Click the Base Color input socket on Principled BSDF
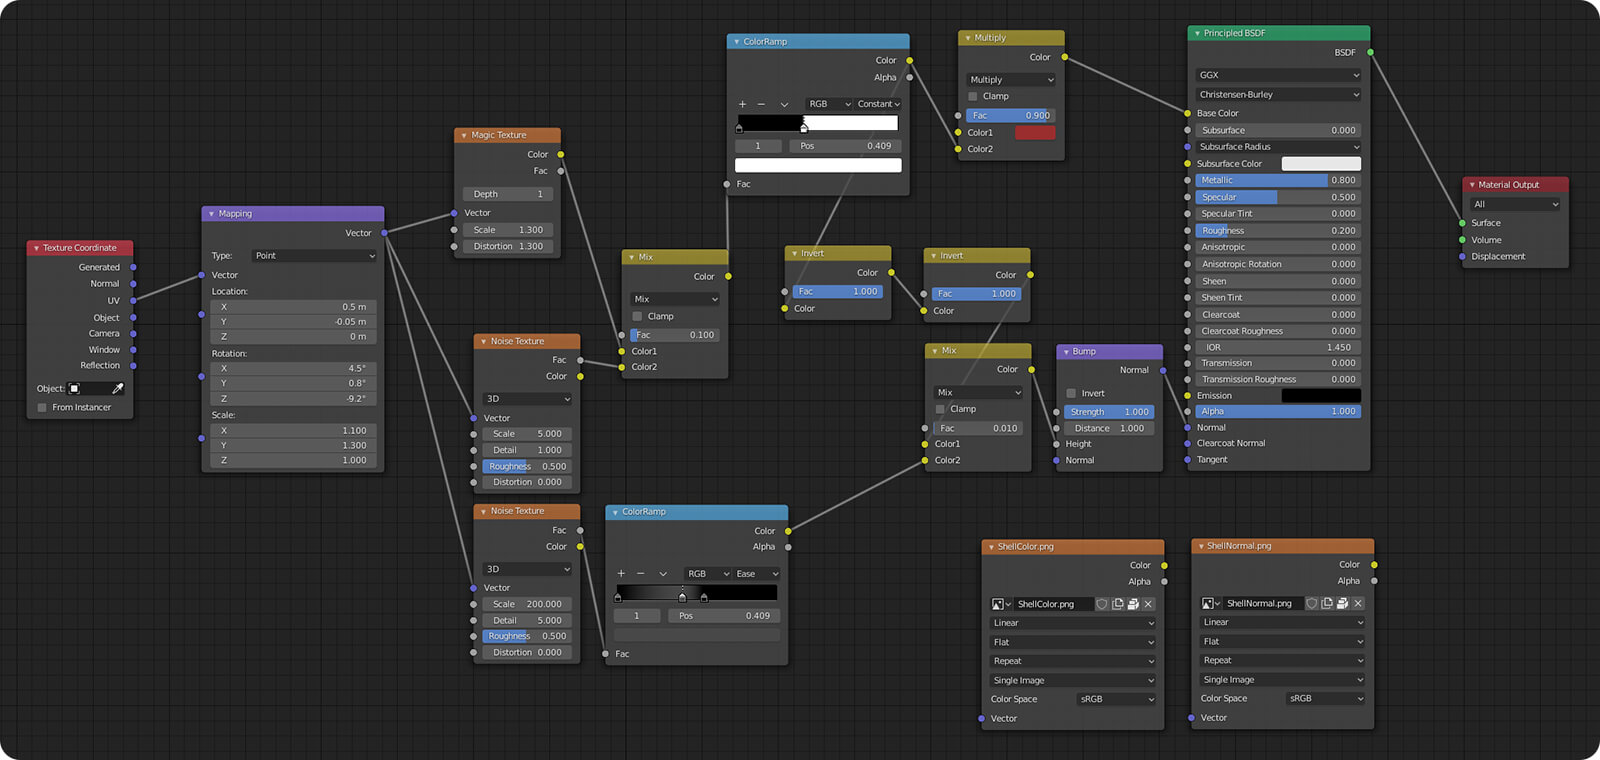This screenshot has height=760, width=1600. (1187, 113)
